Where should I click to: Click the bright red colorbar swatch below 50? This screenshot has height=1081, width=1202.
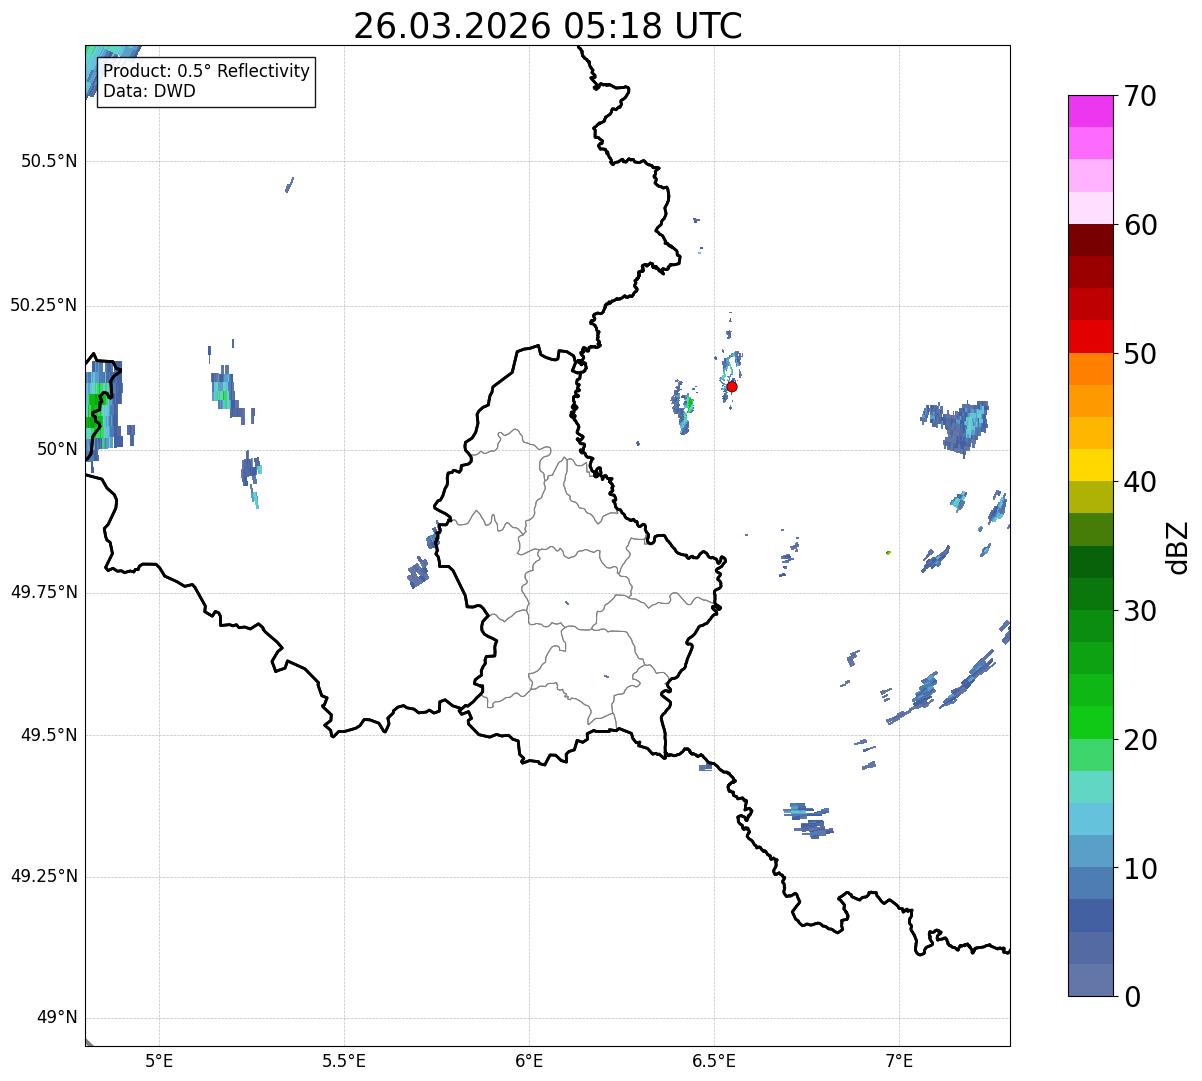1090,337
